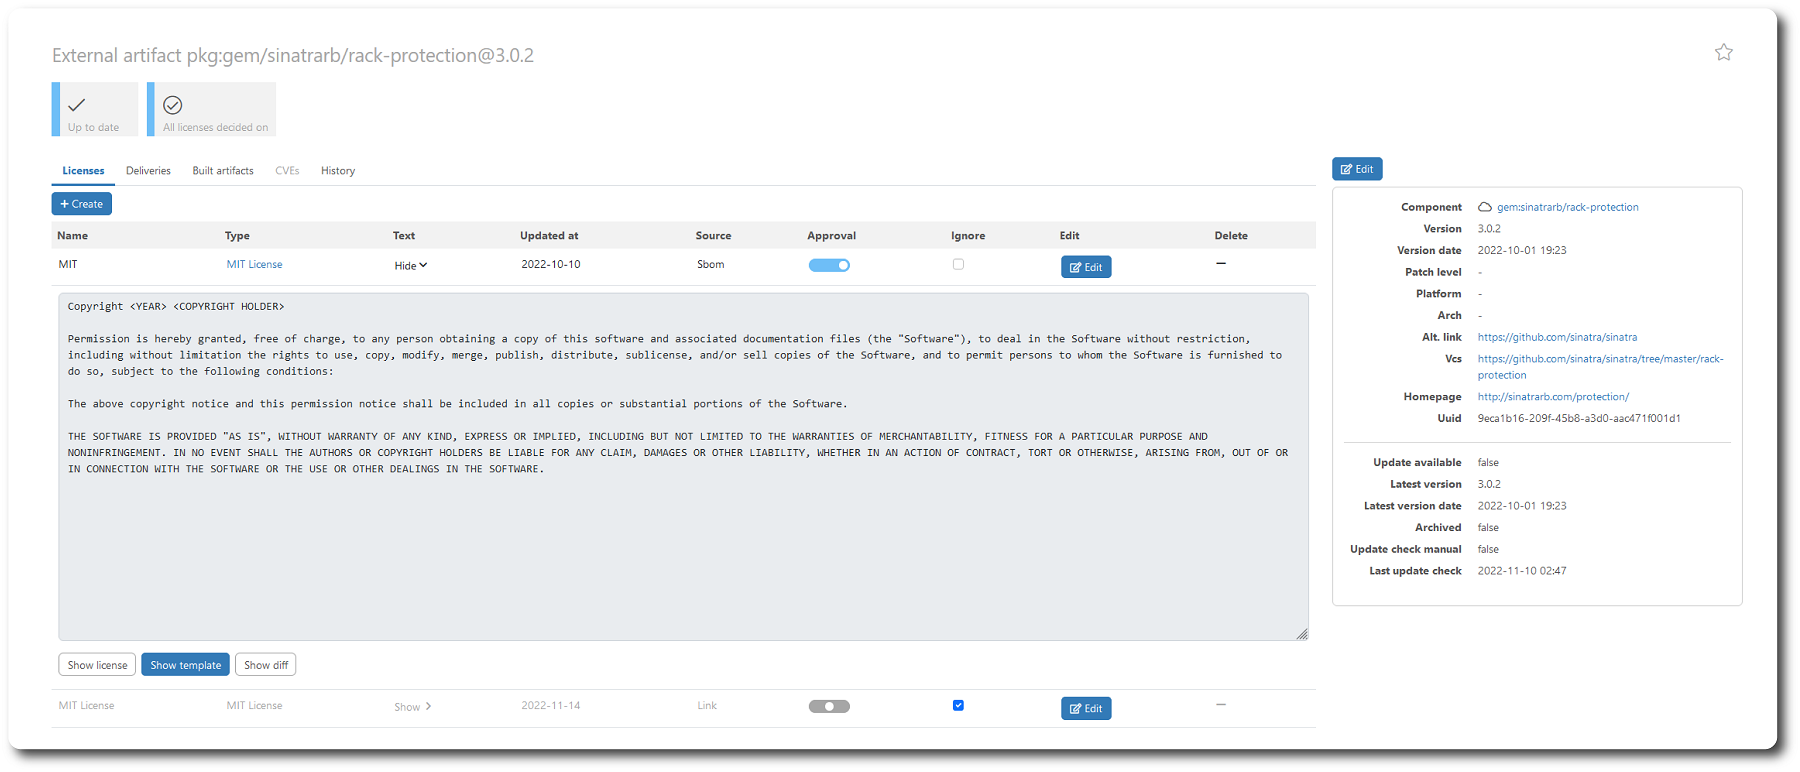Screen dimensions: 1800x772
Task: Open the History tab
Action: [338, 171]
